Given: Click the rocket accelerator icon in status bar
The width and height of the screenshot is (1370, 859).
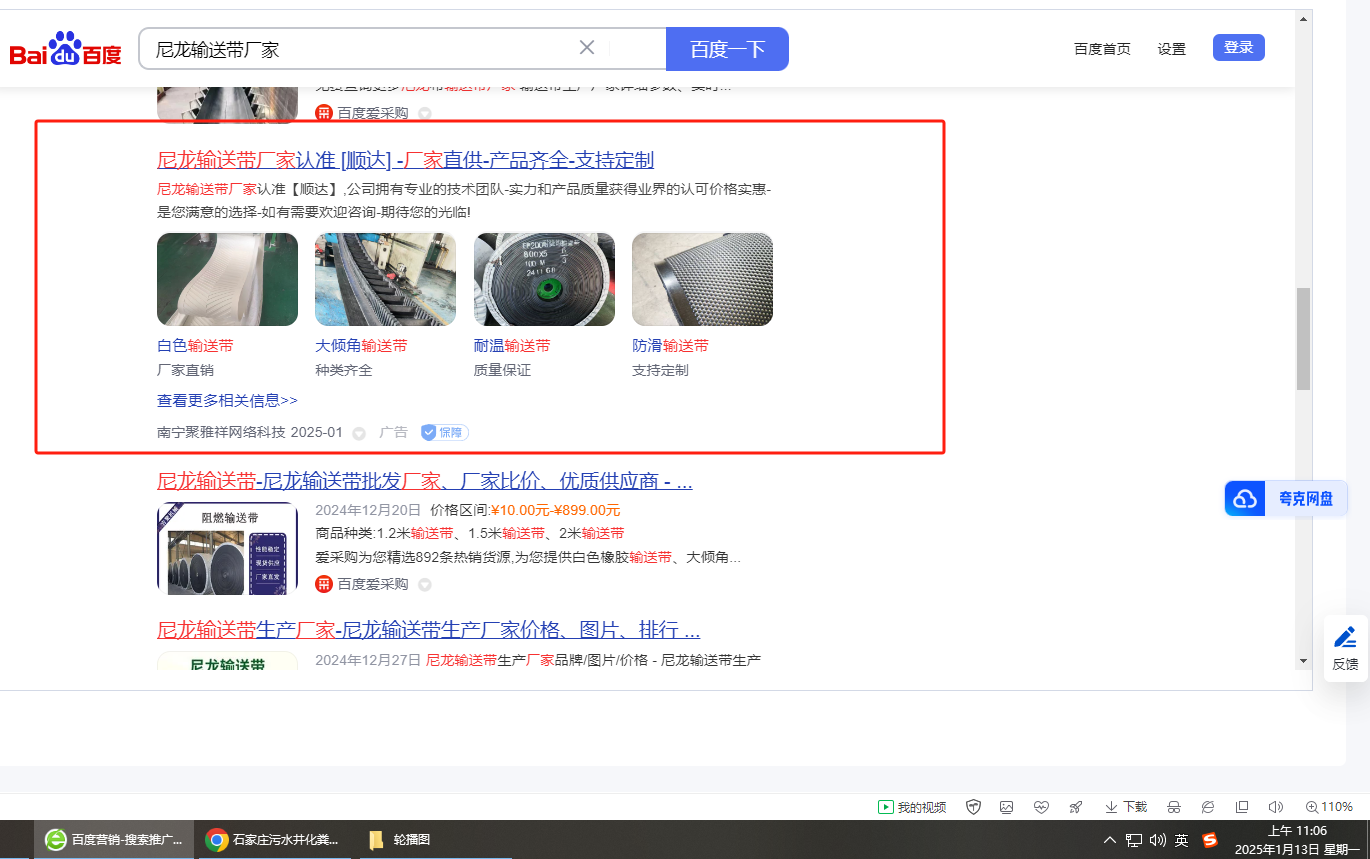Looking at the screenshot, I should point(1075,807).
